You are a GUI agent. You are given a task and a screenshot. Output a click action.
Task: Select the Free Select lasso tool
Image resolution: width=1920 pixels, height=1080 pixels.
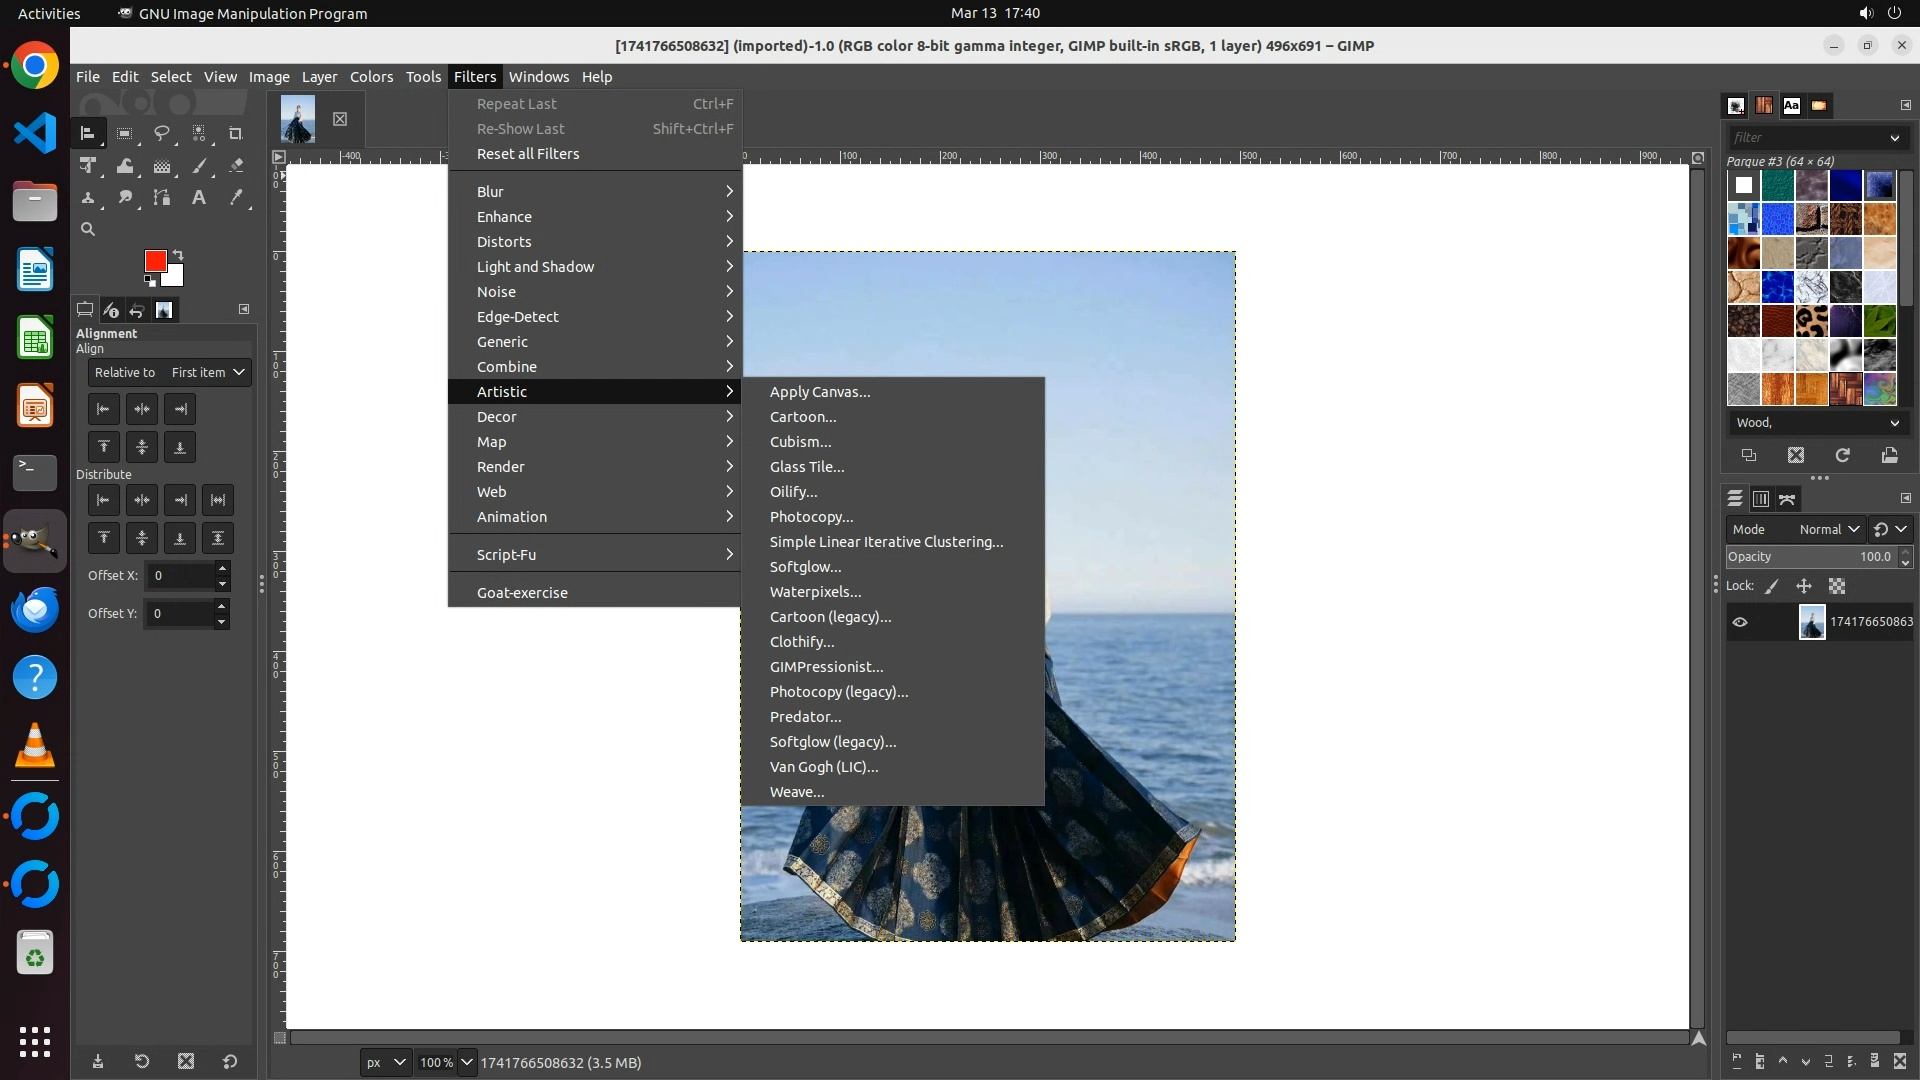pyautogui.click(x=162, y=133)
